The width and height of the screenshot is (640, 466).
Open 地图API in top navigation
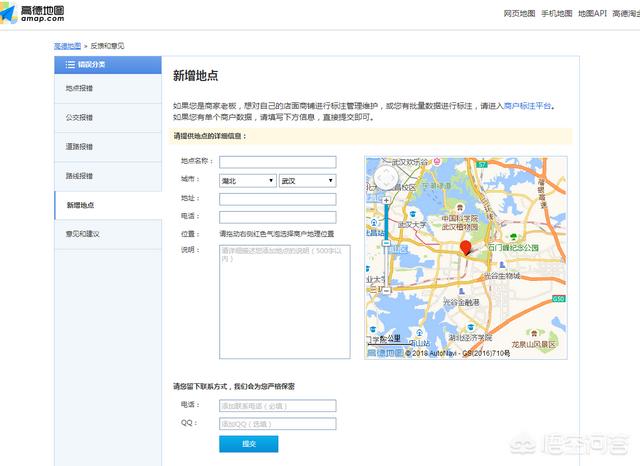[x=592, y=13]
